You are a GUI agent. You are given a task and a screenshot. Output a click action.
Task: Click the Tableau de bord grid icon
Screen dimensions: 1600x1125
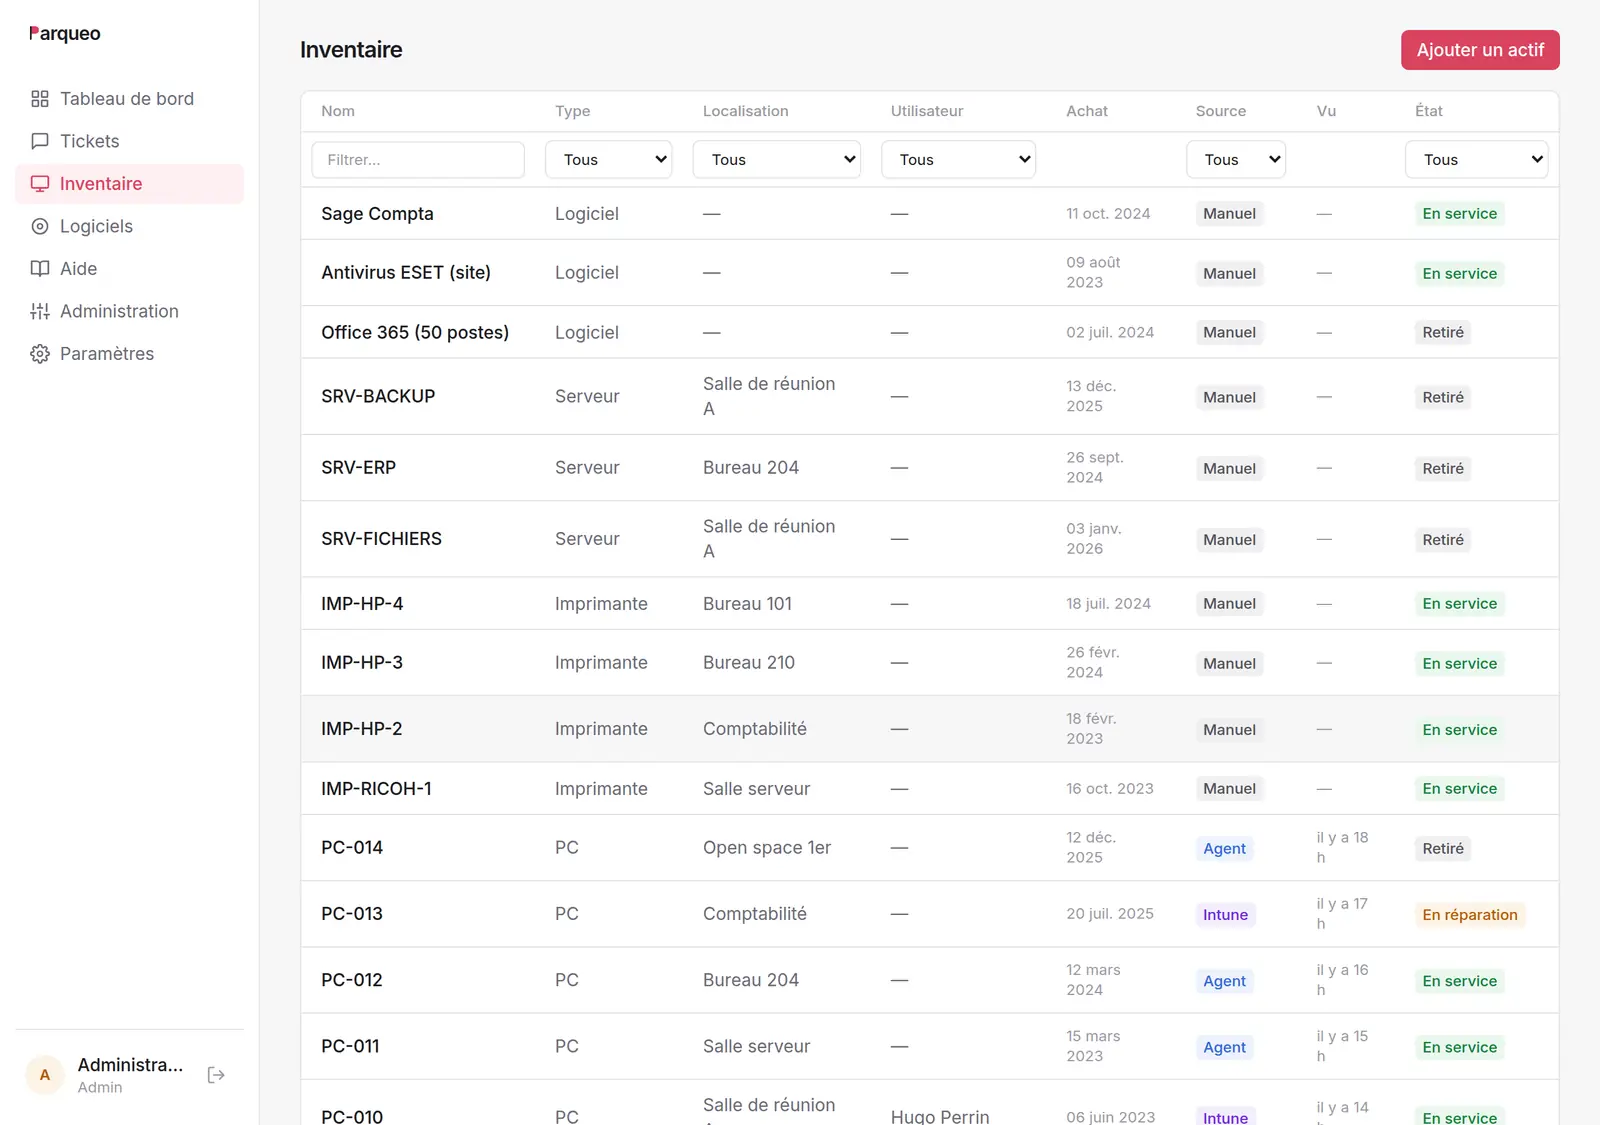coord(40,99)
